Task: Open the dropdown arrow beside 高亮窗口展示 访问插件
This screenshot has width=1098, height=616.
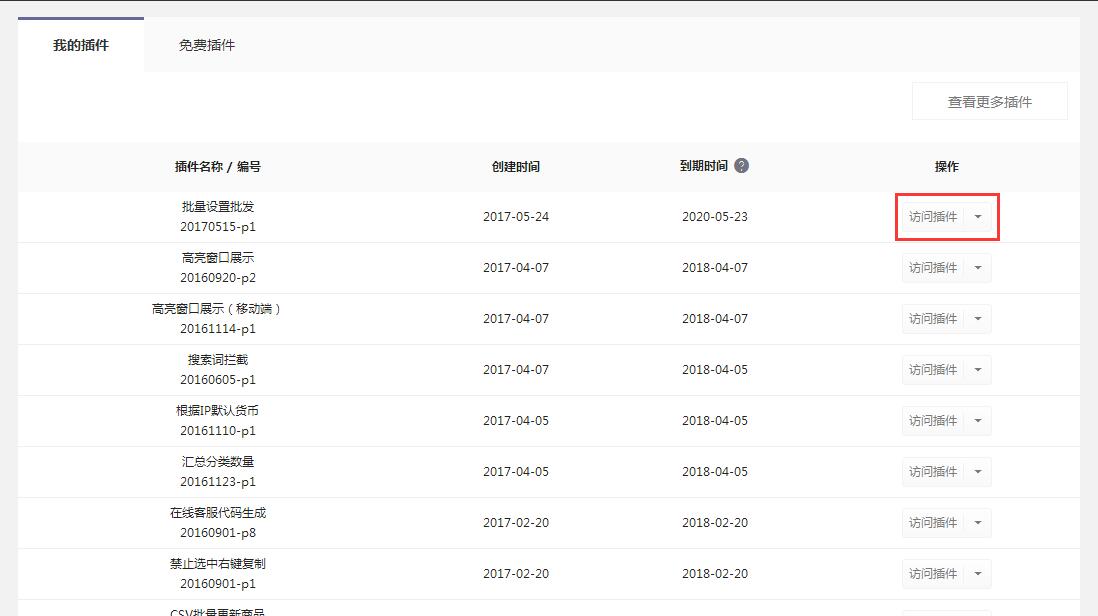Action: point(978,267)
